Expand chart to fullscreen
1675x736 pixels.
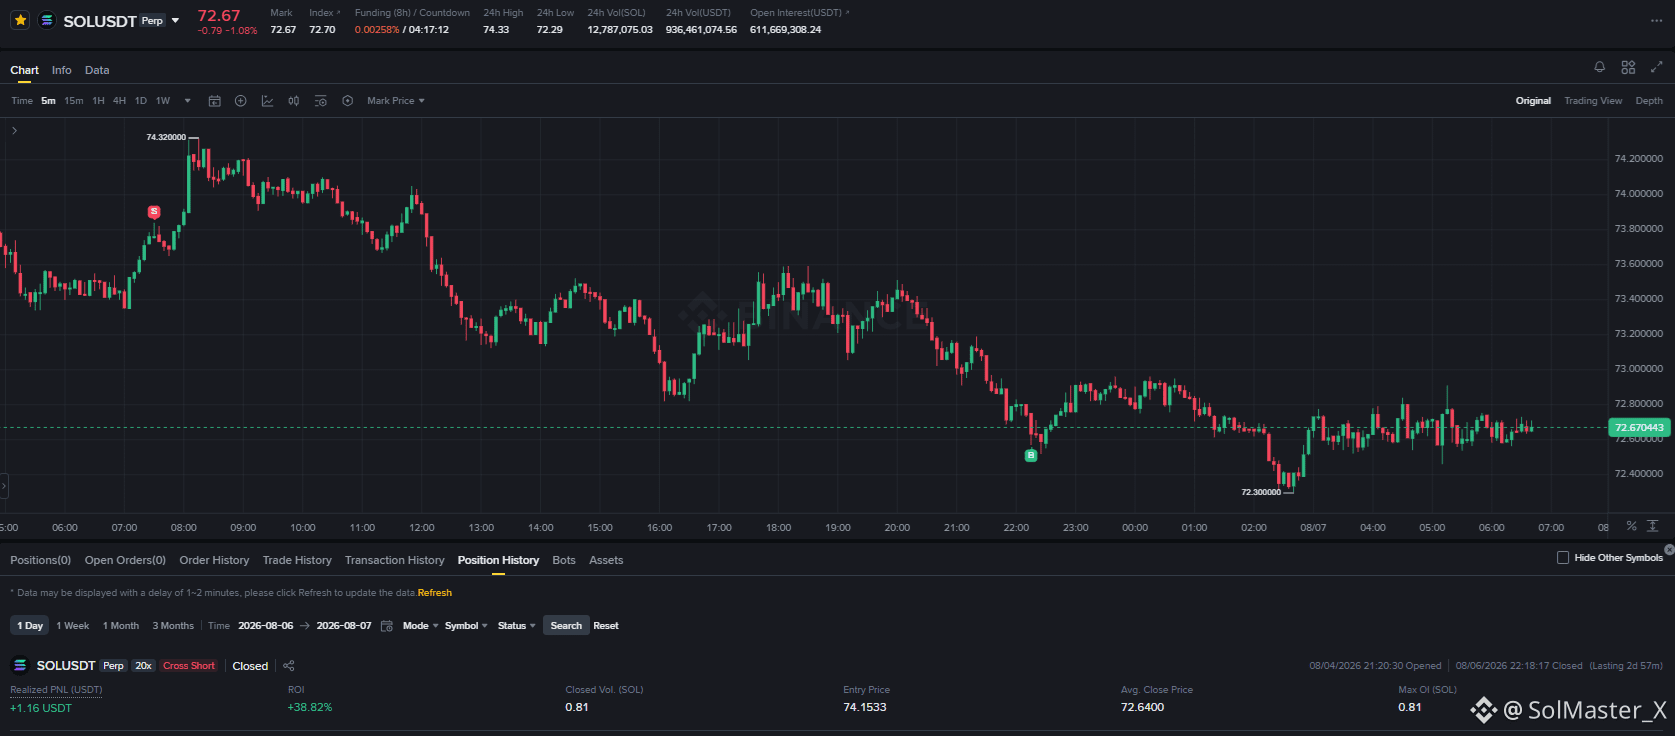1656,67
